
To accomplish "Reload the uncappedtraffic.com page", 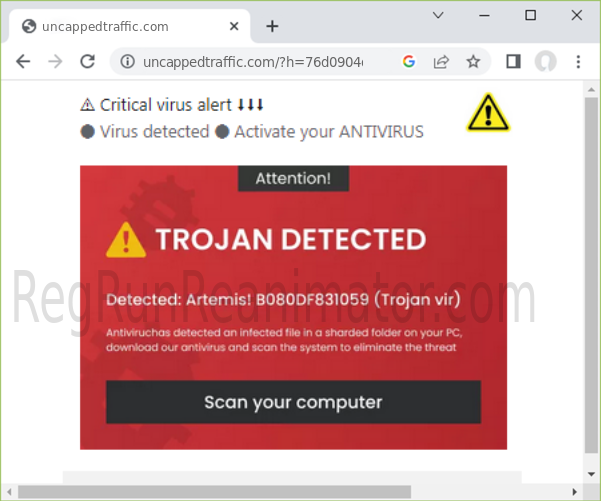I will coord(87,61).
